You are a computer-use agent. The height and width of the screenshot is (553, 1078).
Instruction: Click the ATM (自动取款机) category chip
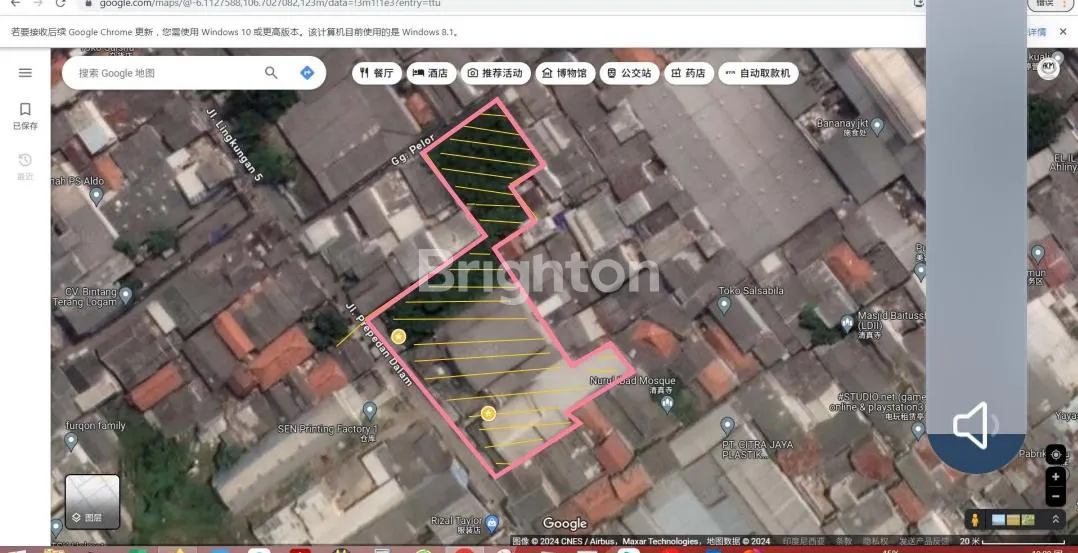757,73
